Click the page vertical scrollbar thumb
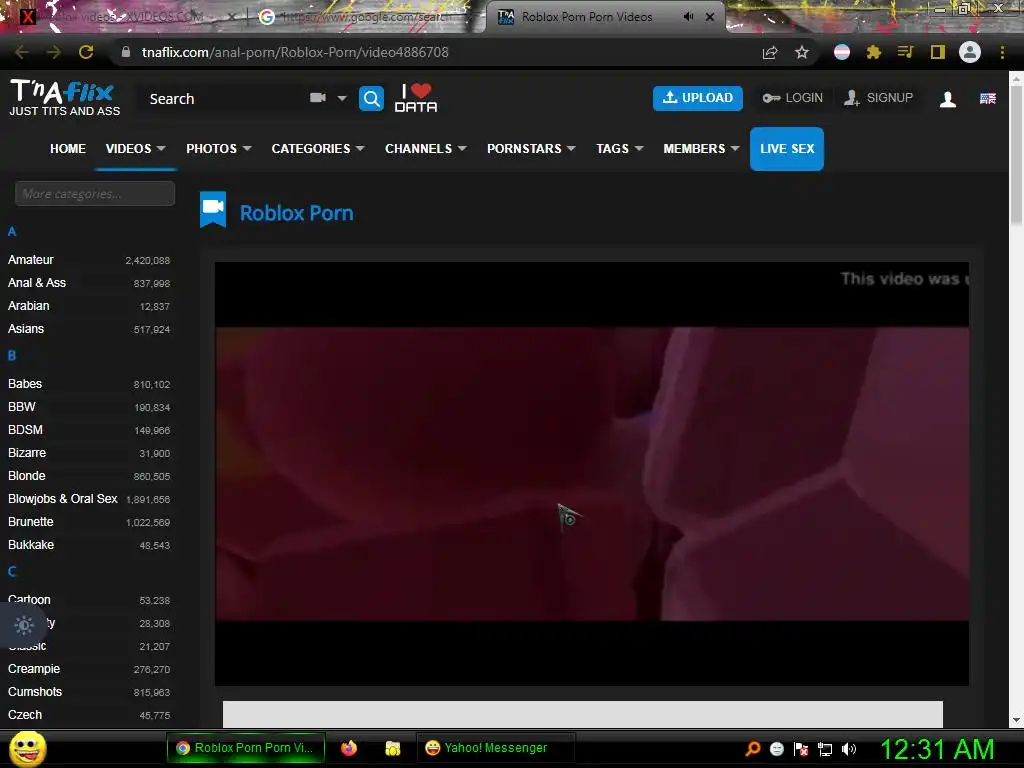The width and height of the screenshot is (1024, 768). pyautogui.click(x=1016, y=157)
